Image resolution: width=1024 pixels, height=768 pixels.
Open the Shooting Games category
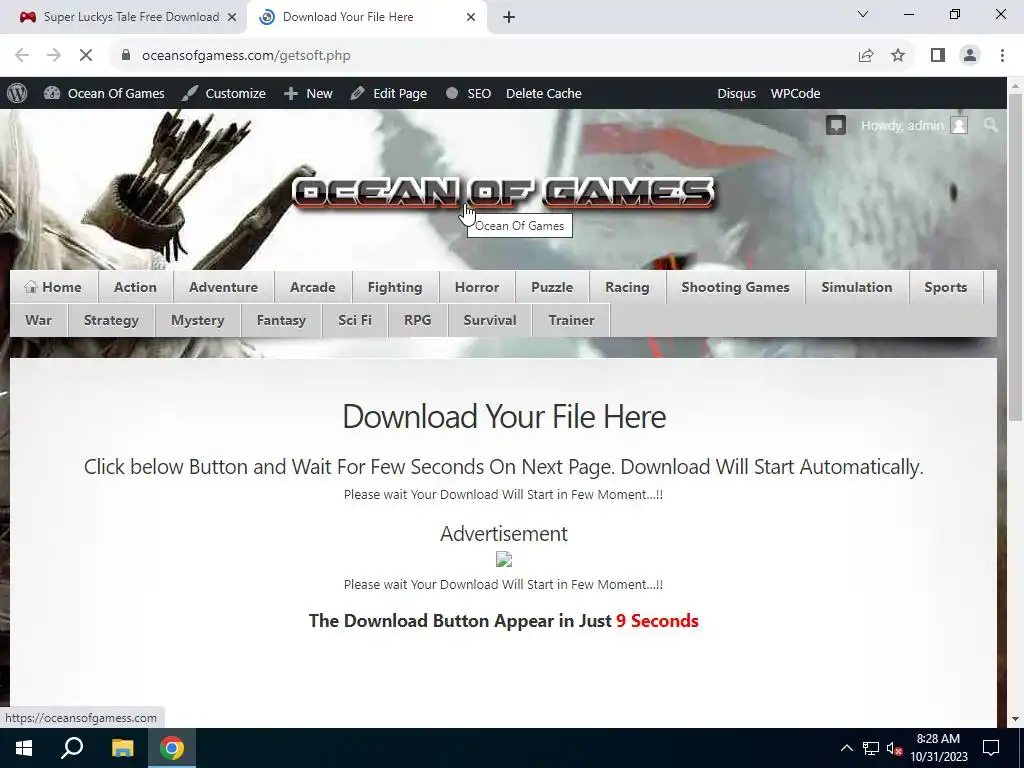pos(735,287)
